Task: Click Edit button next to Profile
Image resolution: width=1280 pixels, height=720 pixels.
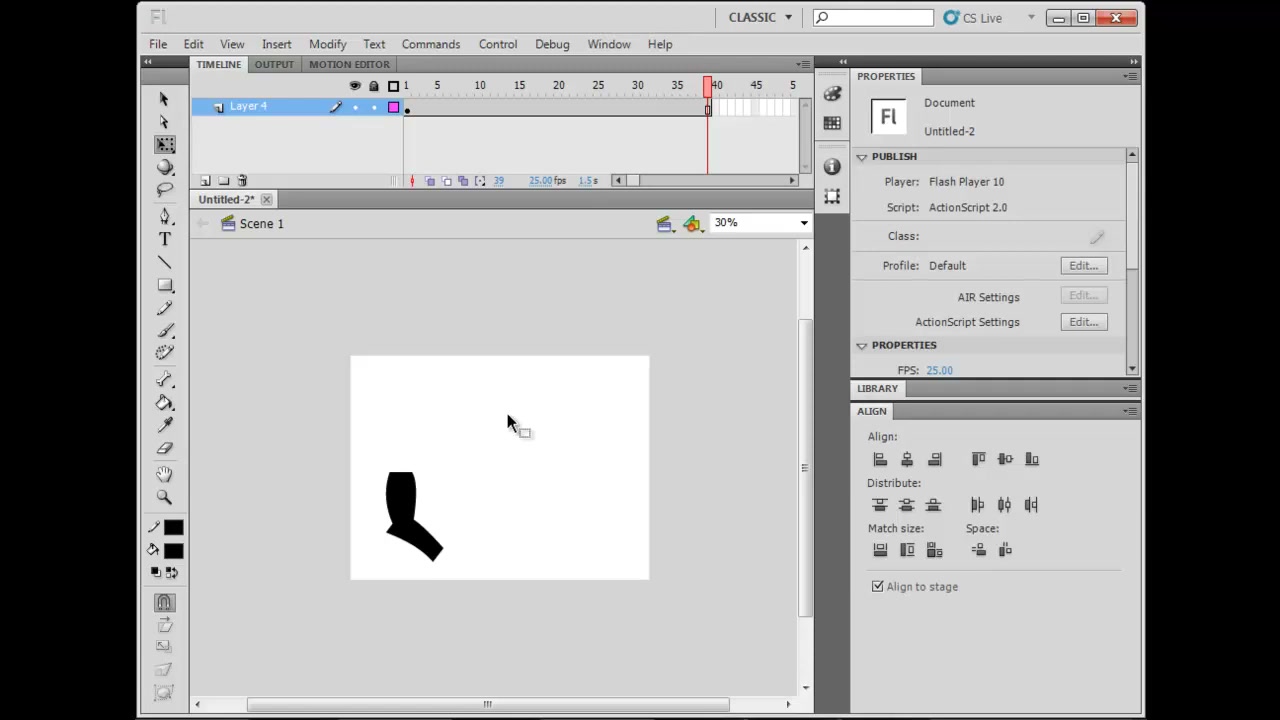Action: click(1084, 266)
